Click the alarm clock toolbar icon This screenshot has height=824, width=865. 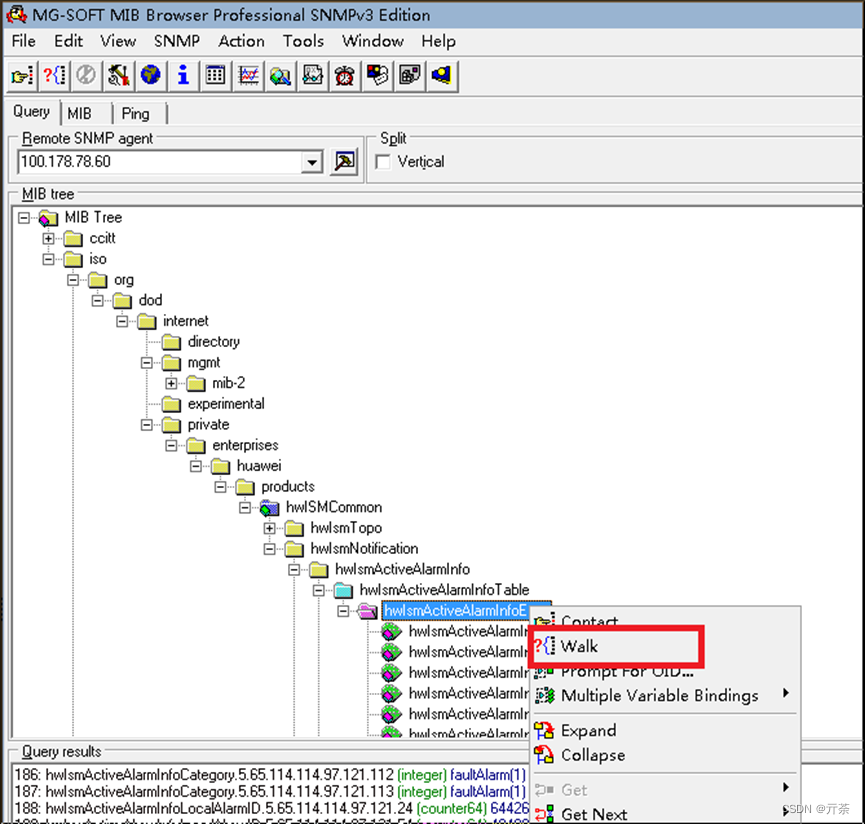click(x=343, y=75)
